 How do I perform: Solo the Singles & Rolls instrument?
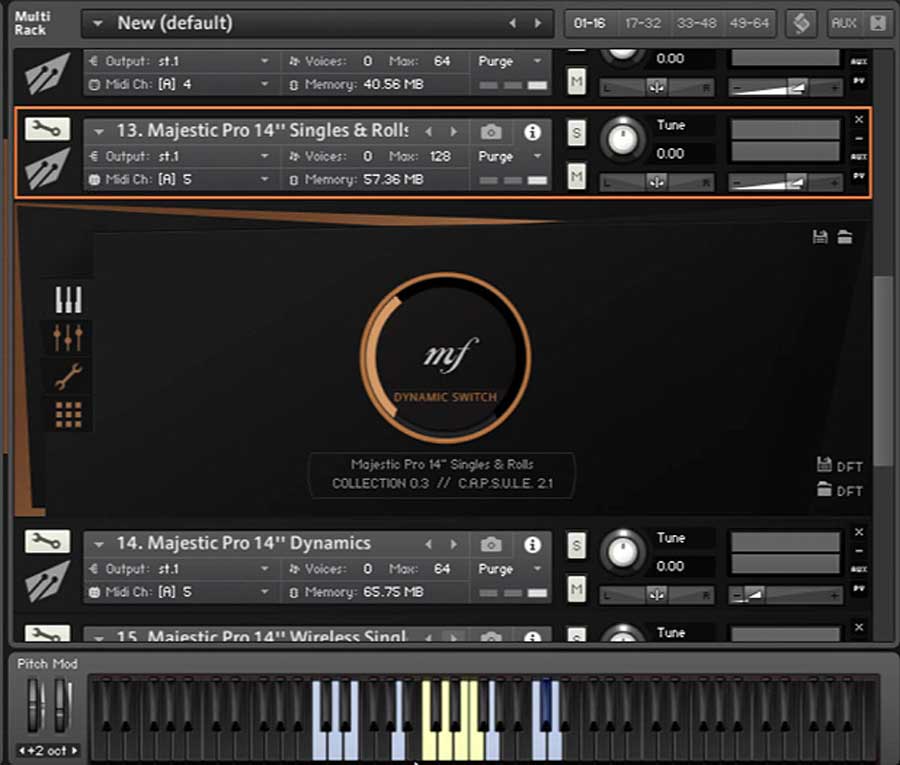(x=576, y=133)
